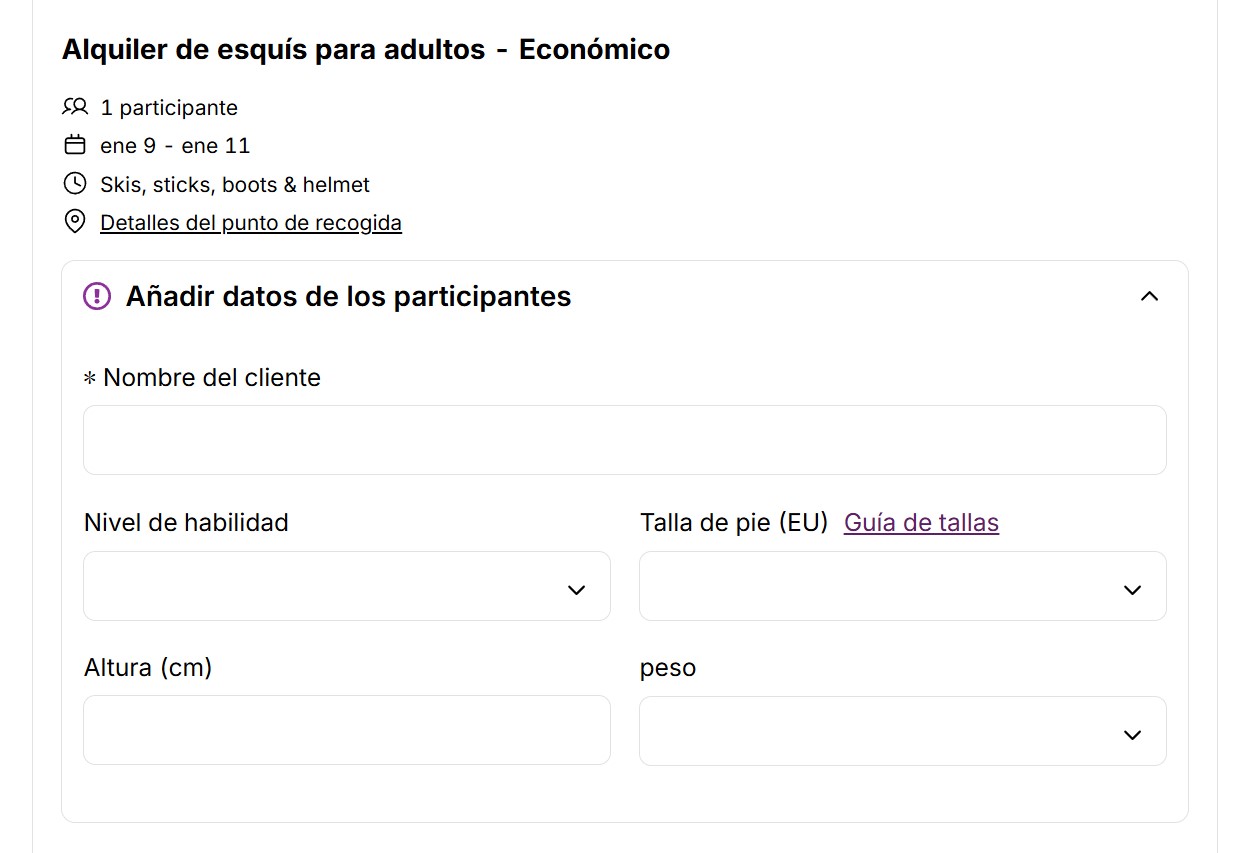Click the calendar icon beside the dates
1247x853 pixels.
[75, 146]
